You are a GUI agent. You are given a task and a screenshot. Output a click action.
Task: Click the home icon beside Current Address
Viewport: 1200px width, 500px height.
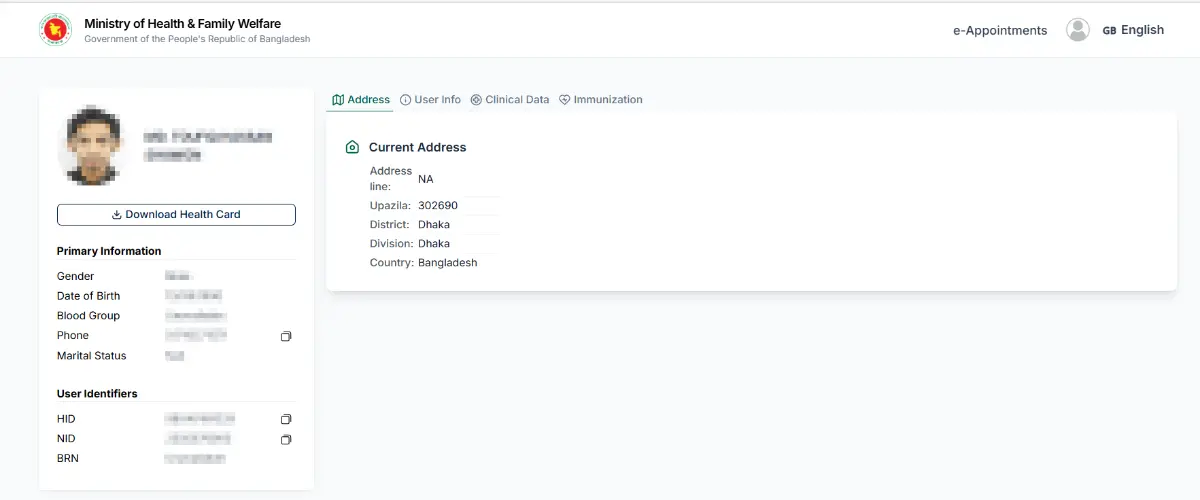point(352,147)
